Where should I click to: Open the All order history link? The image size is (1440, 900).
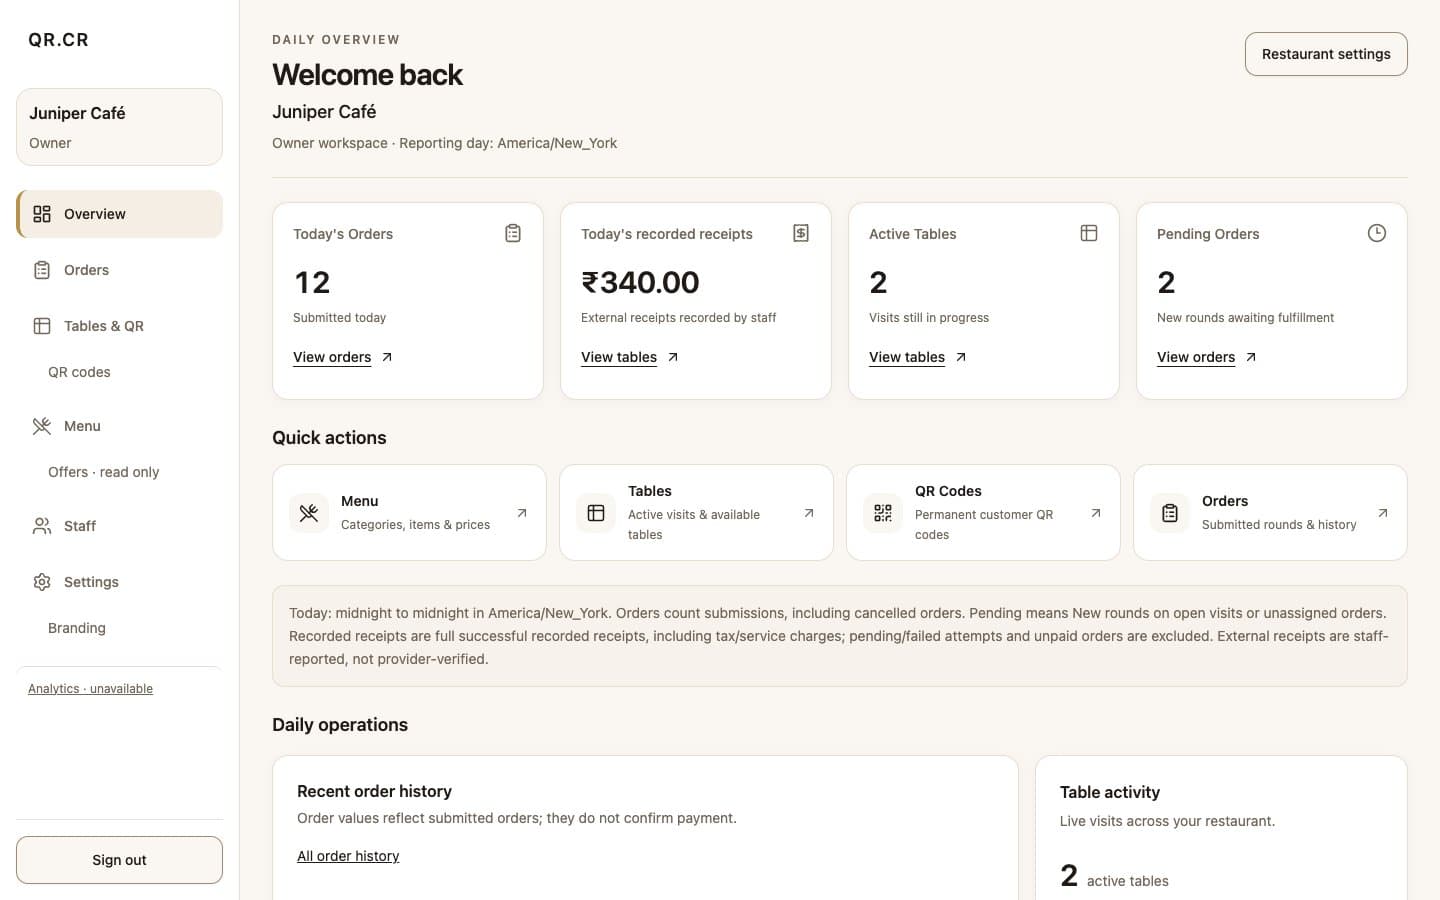click(x=348, y=856)
